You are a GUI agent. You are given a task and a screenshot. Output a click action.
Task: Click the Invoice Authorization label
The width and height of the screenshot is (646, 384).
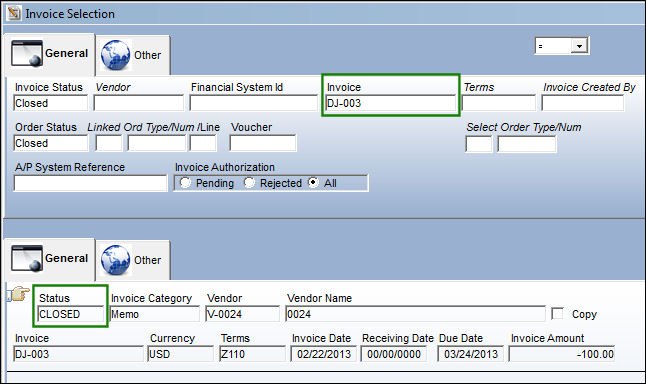click(x=225, y=167)
